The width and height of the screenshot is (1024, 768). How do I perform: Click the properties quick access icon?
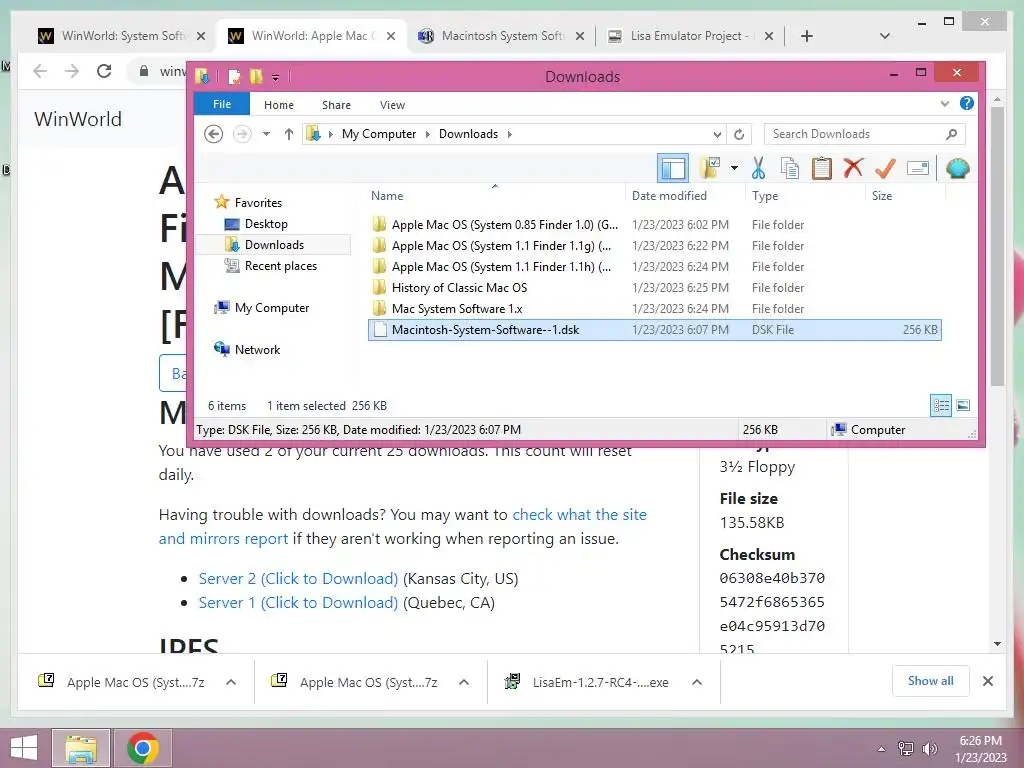(x=234, y=76)
